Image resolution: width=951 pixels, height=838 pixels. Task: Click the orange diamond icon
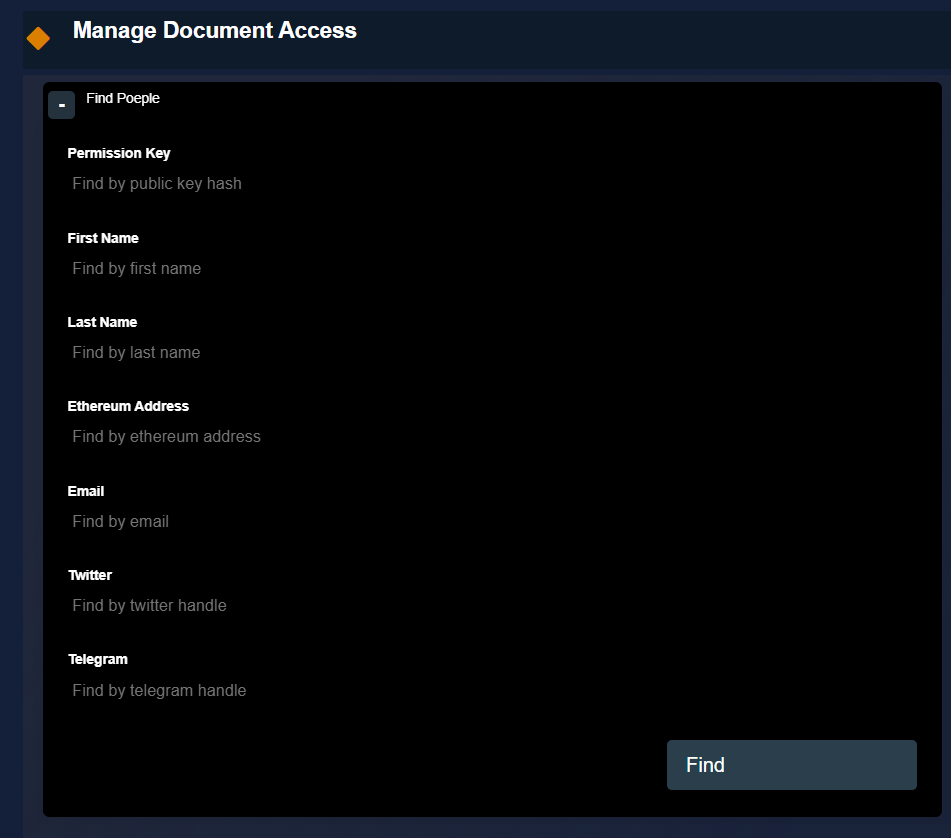click(x=38, y=38)
